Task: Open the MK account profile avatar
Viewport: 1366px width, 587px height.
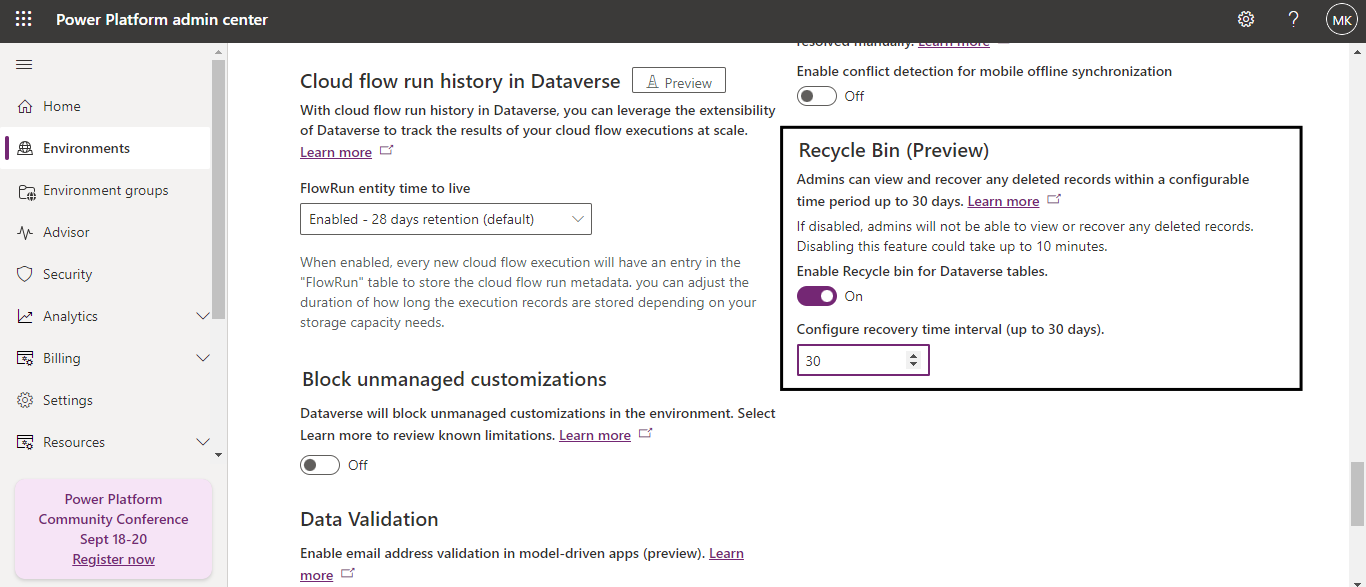Action: click(1341, 20)
